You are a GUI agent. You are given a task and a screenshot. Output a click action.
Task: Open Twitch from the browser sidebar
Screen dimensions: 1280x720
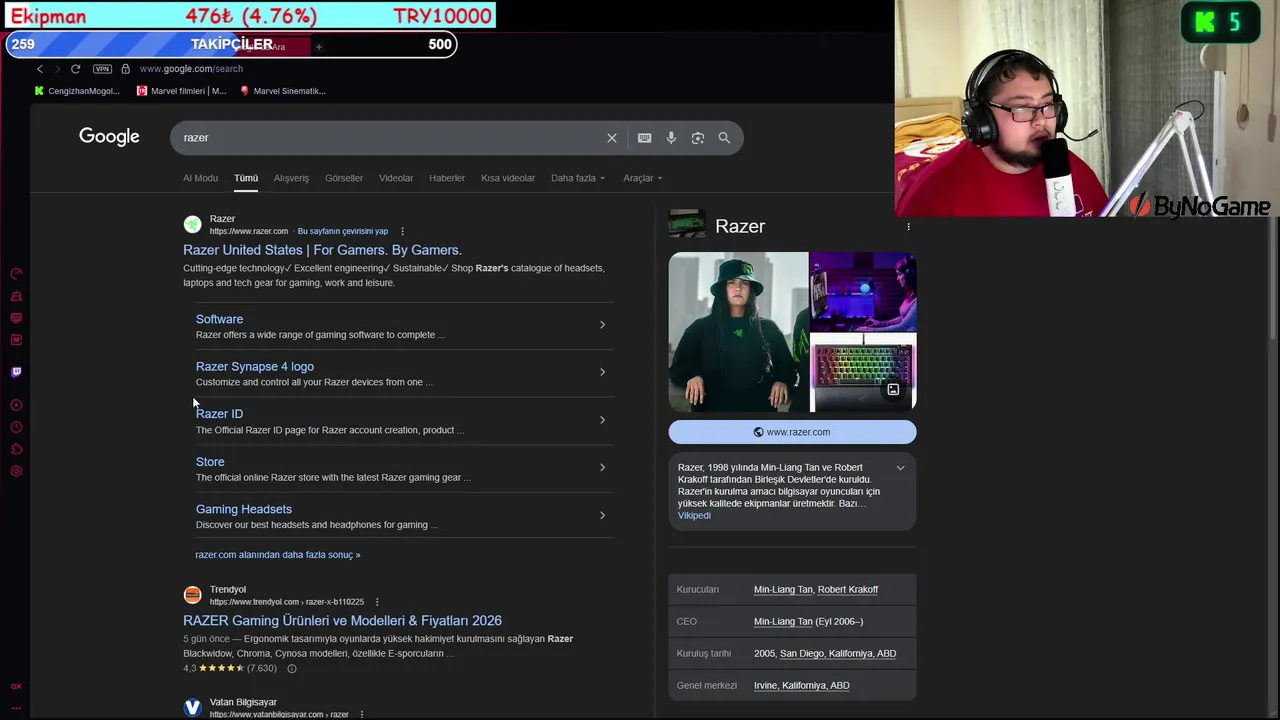click(16, 372)
